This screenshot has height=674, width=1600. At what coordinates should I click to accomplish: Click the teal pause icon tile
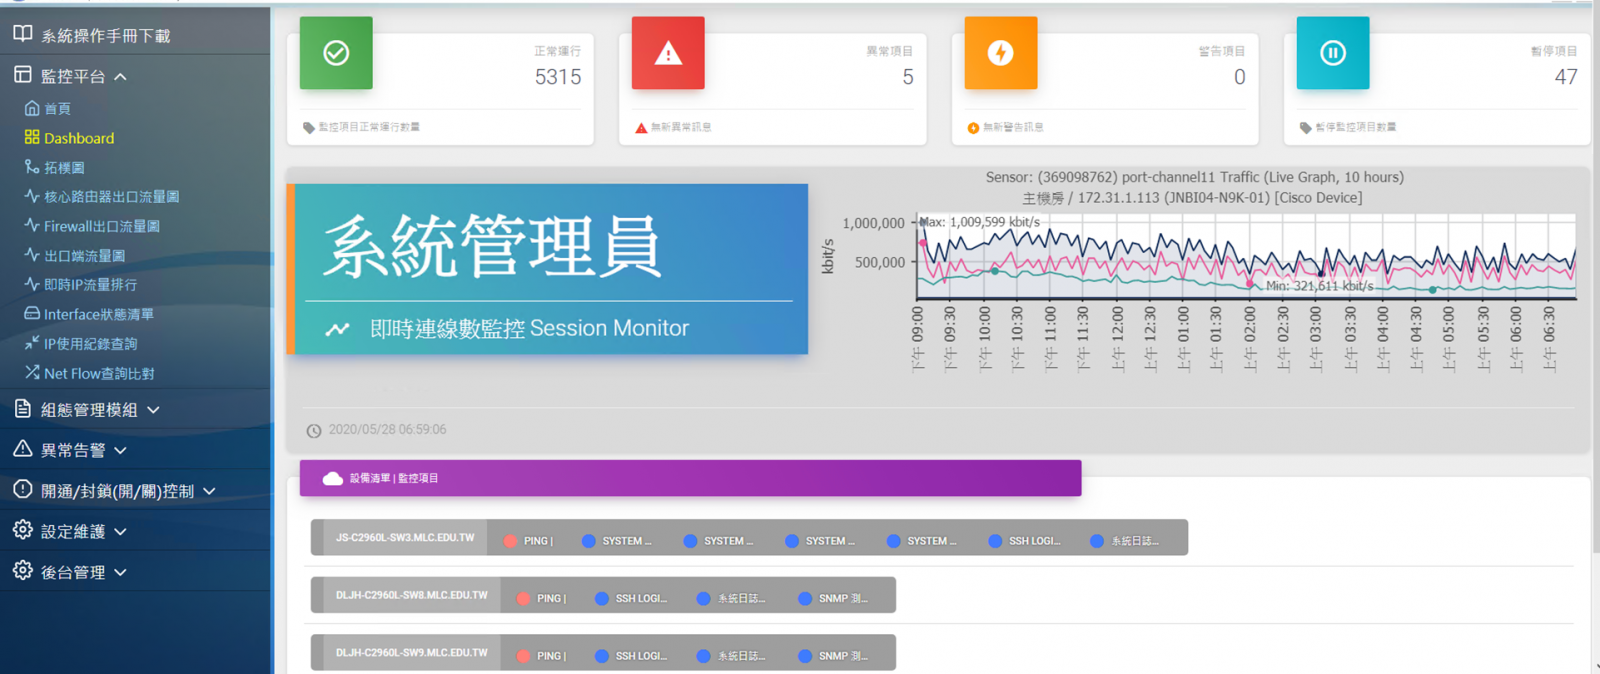point(1332,53)
